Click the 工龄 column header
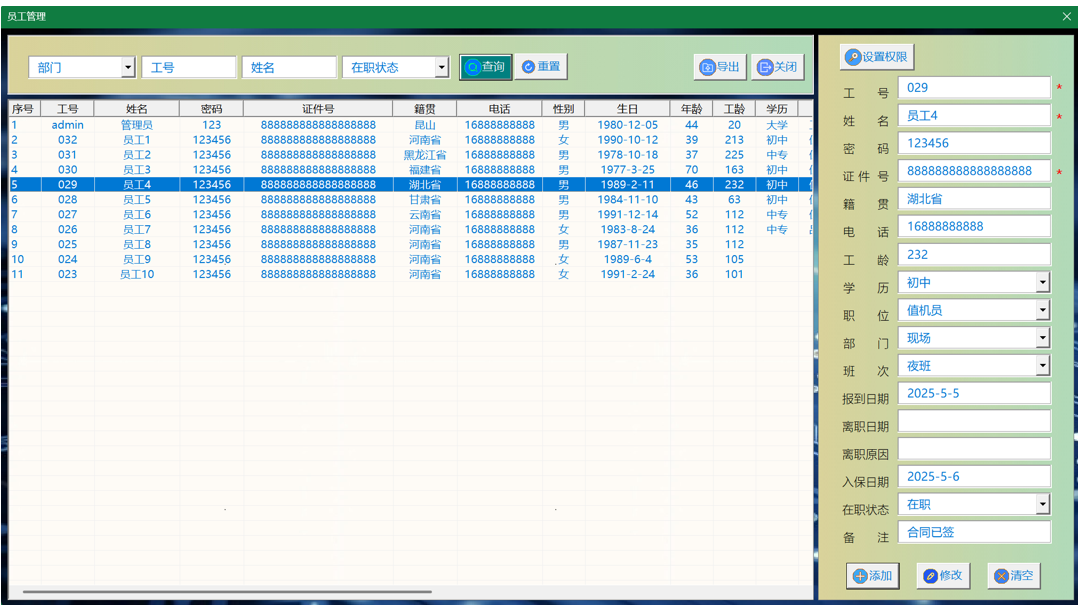The image size is (1078, 606). [x=734, y=109]
